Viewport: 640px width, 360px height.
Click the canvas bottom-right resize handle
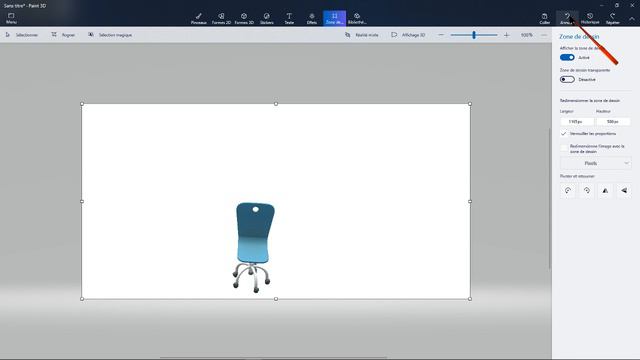coord(470,299)
